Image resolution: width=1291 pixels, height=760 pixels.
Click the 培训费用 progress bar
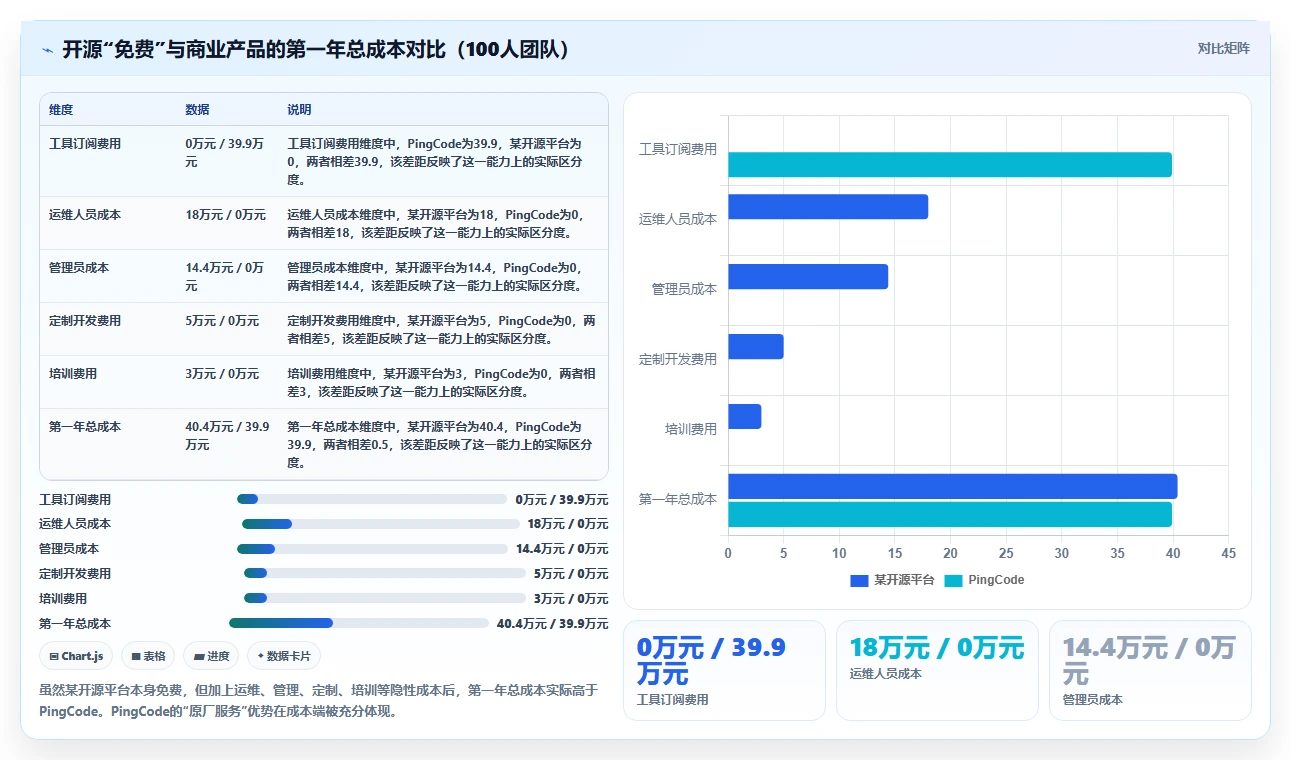tap(385, 598)
